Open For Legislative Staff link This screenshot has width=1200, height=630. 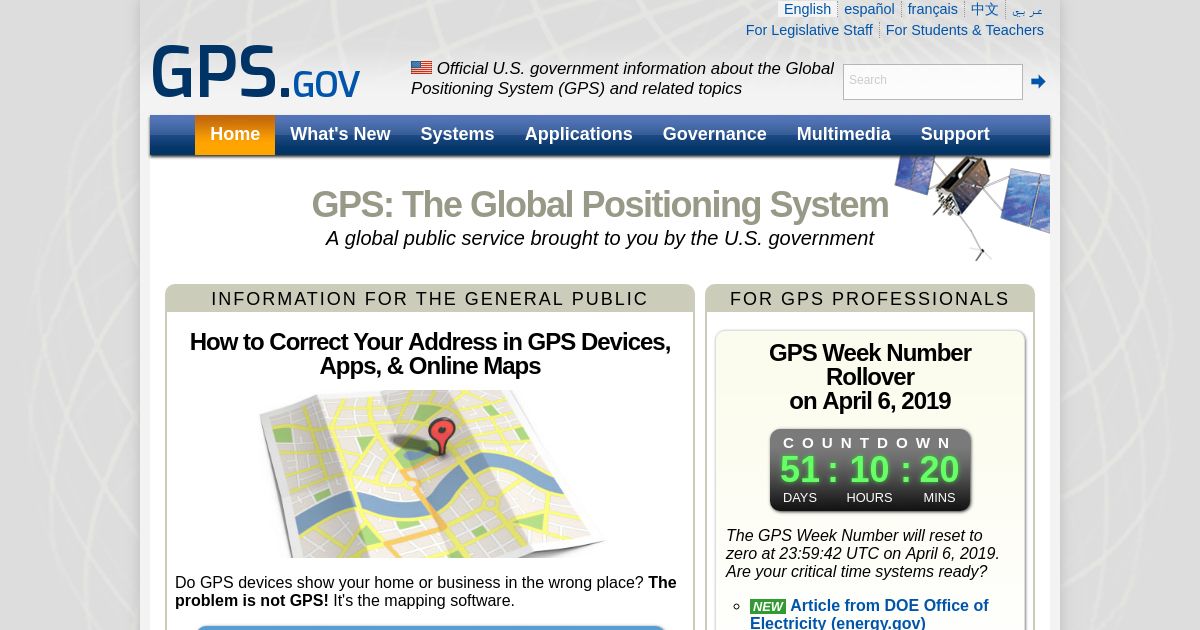(809, 30)
